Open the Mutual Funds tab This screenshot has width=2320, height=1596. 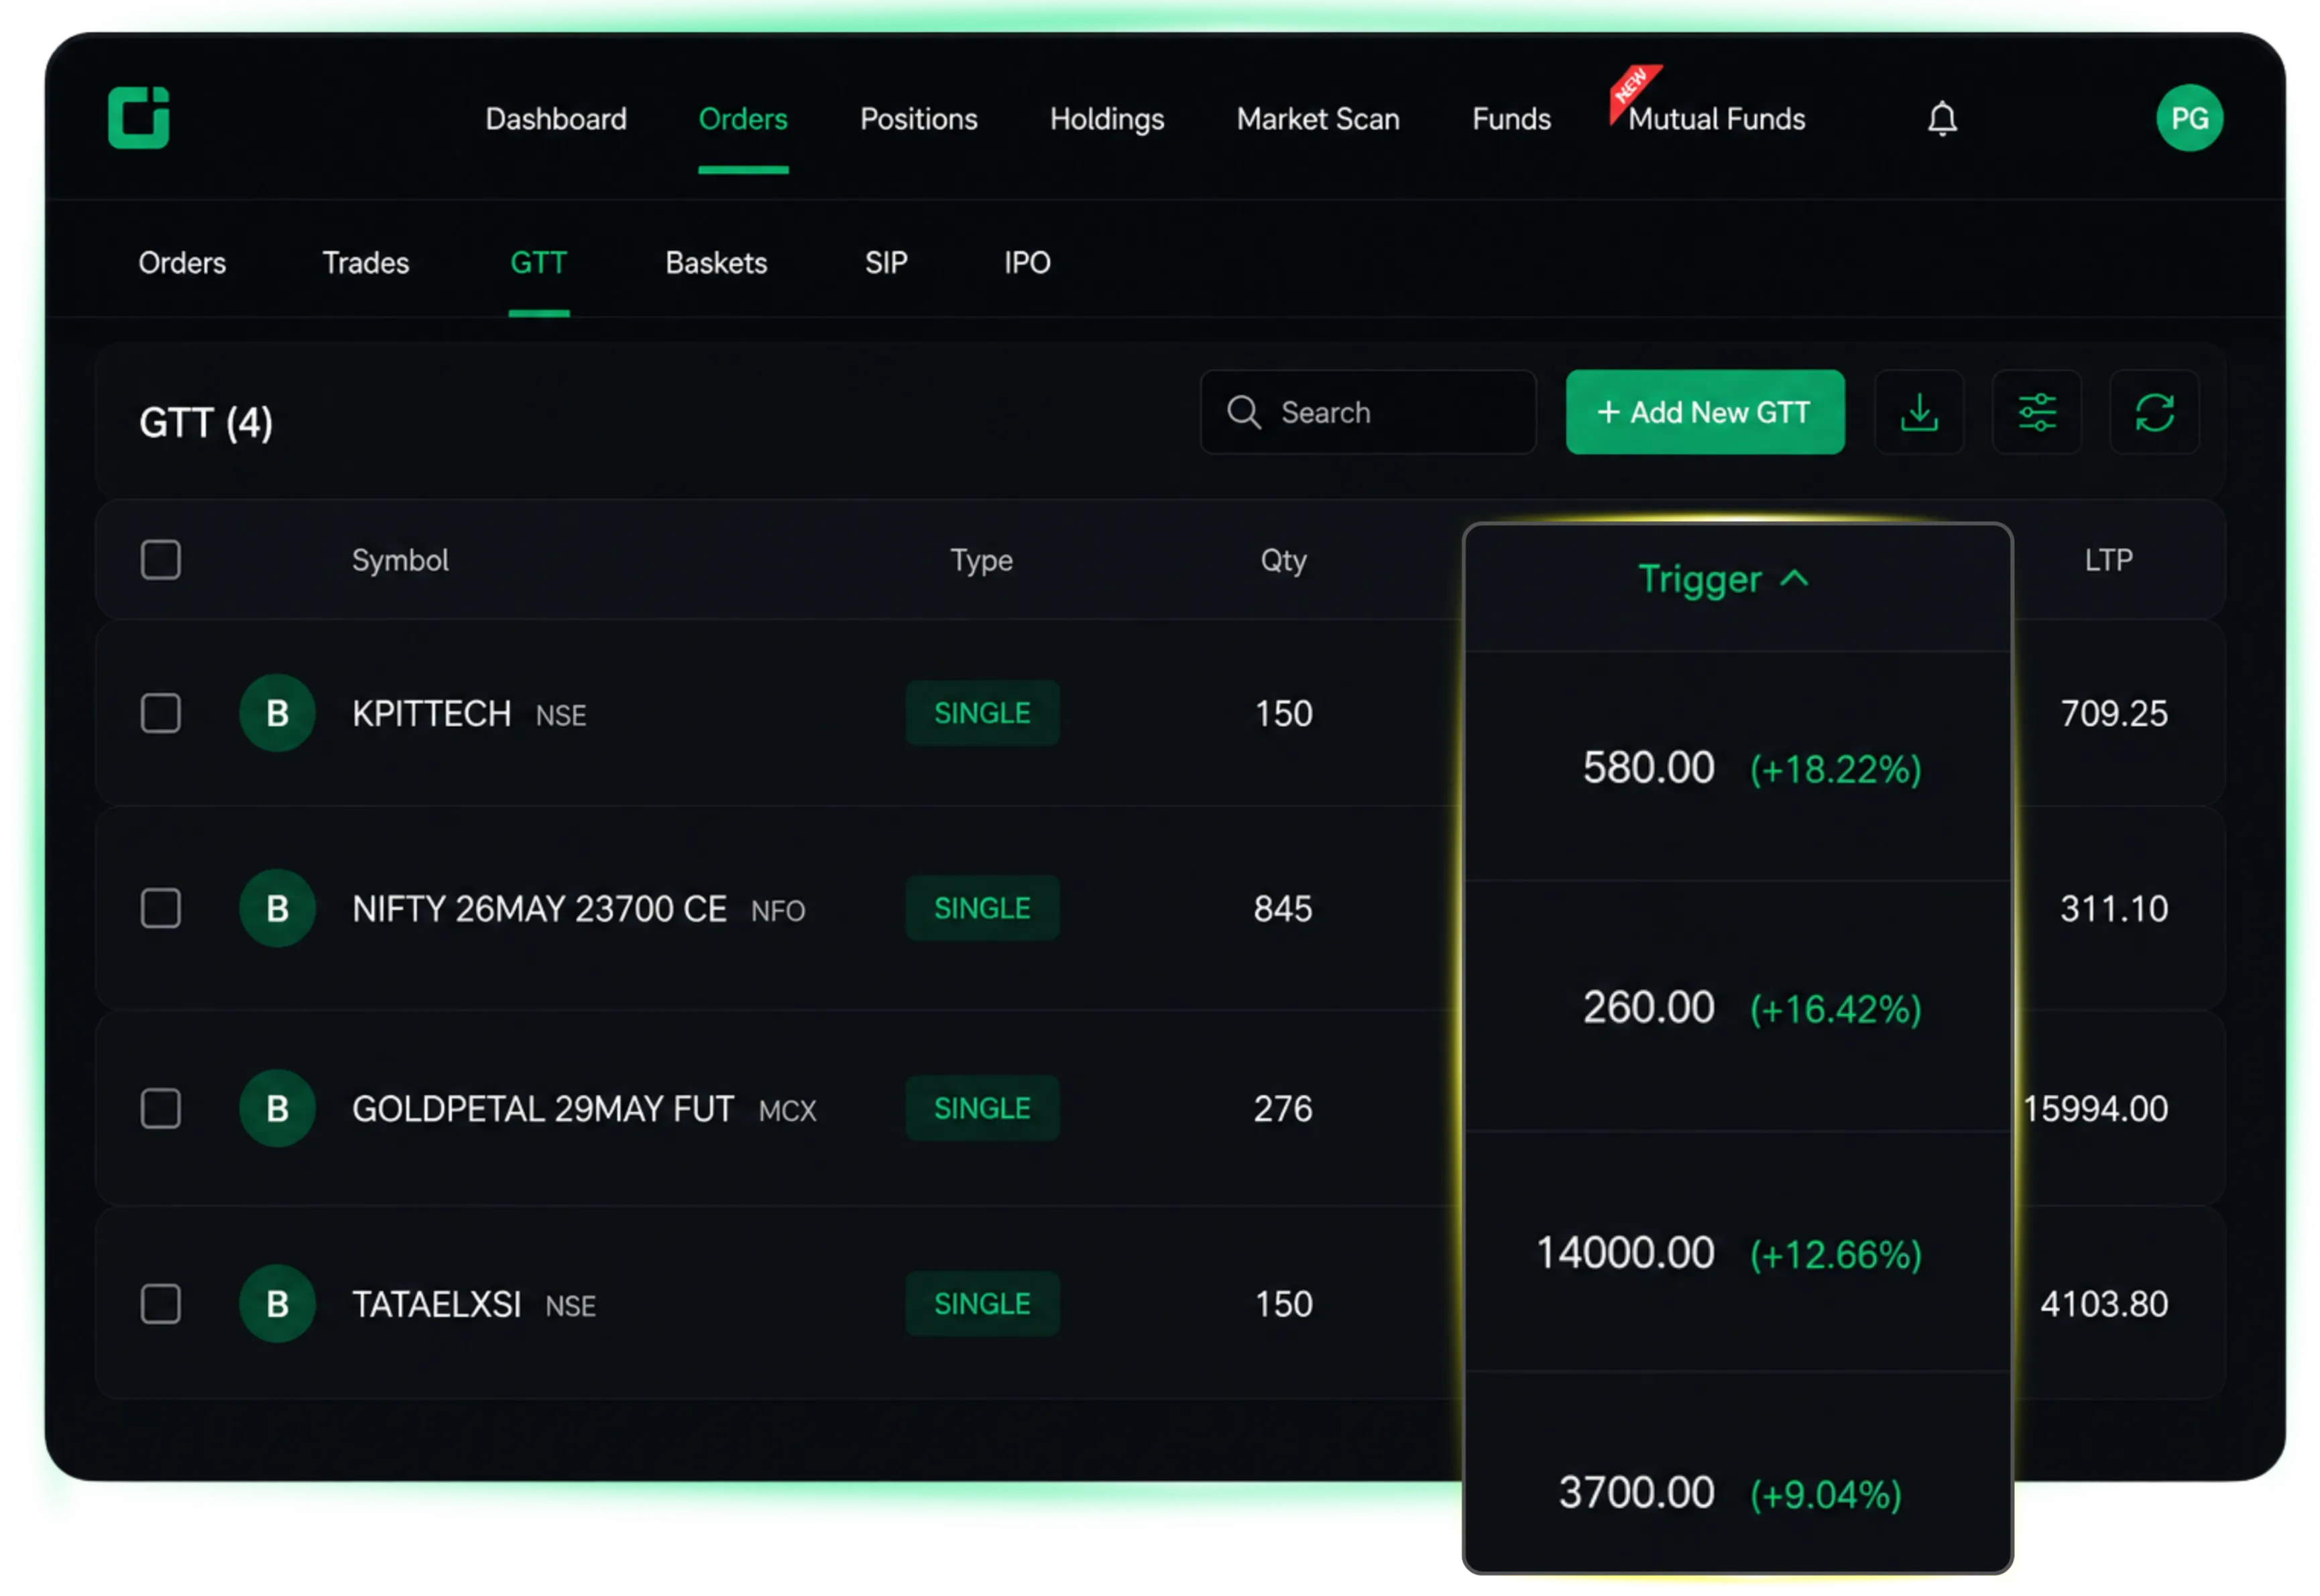pos(1716,119)
